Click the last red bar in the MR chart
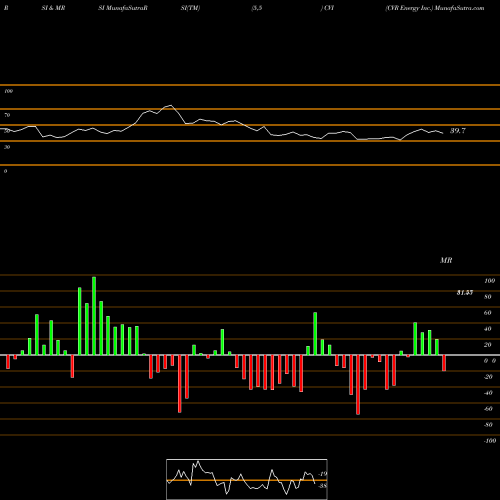Image resolution: width=500 pixels, height=500 pixels. [x=444, y=363]
